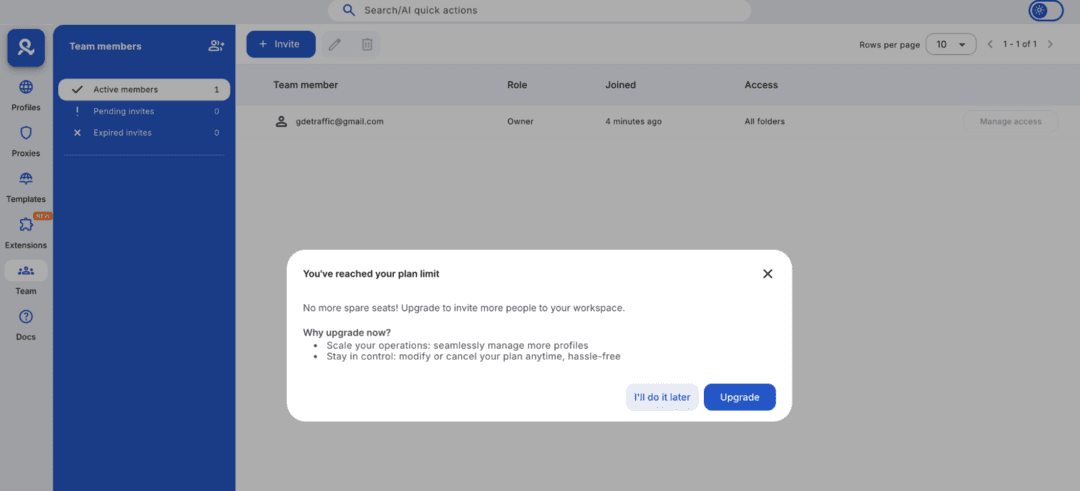The width and height of the screenshot is (1080, 491).
Task: Choose I'll do it later
Action: pos(662,397)
